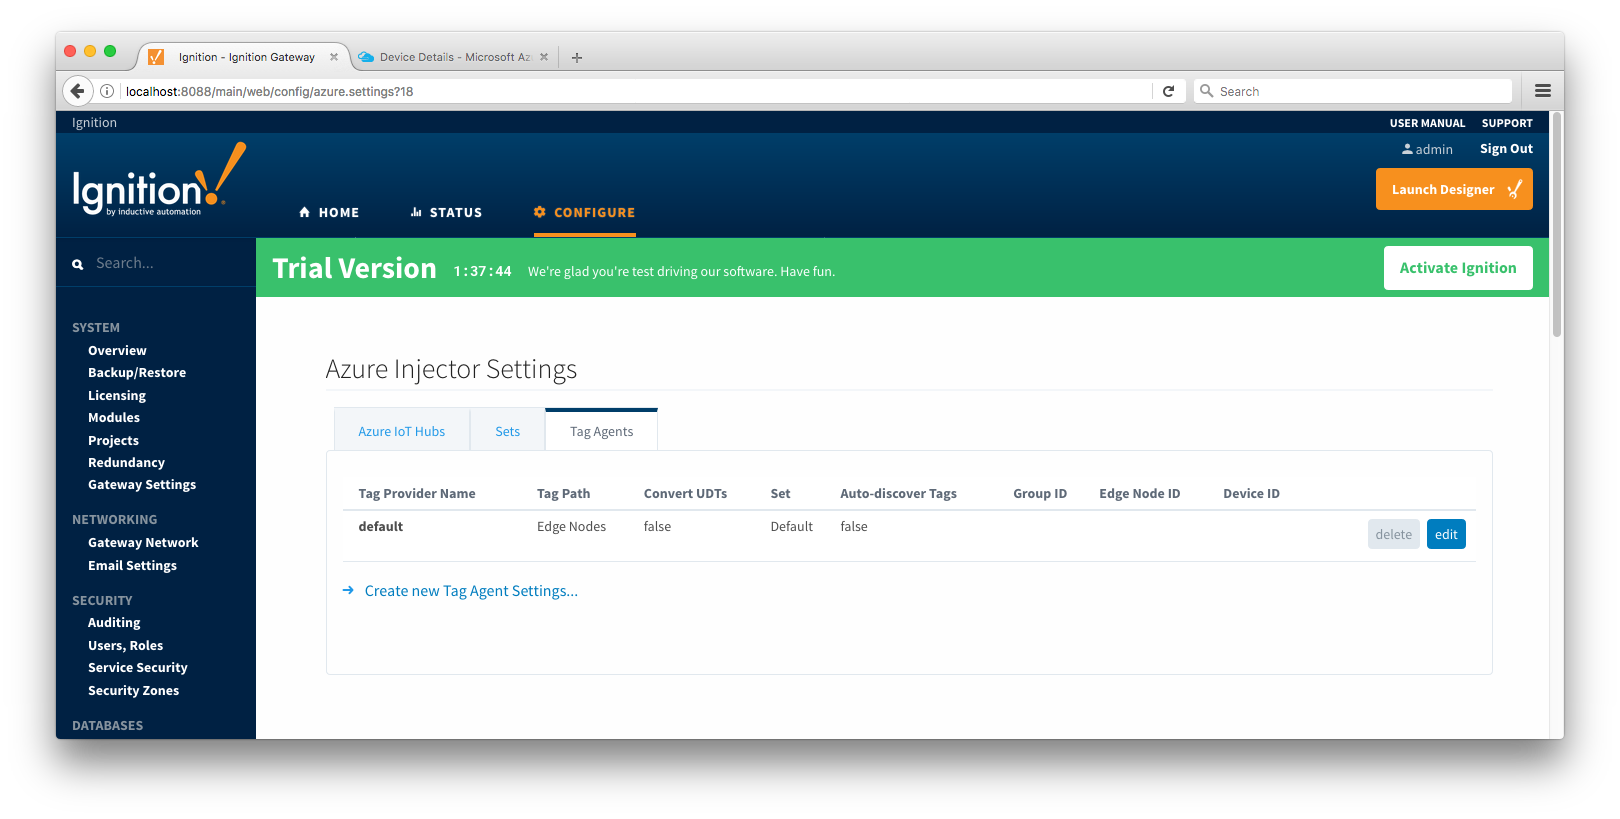Open Gateway Network in the sidebar
This screenshot has width=1620, height=819.
tap(143, 543)
